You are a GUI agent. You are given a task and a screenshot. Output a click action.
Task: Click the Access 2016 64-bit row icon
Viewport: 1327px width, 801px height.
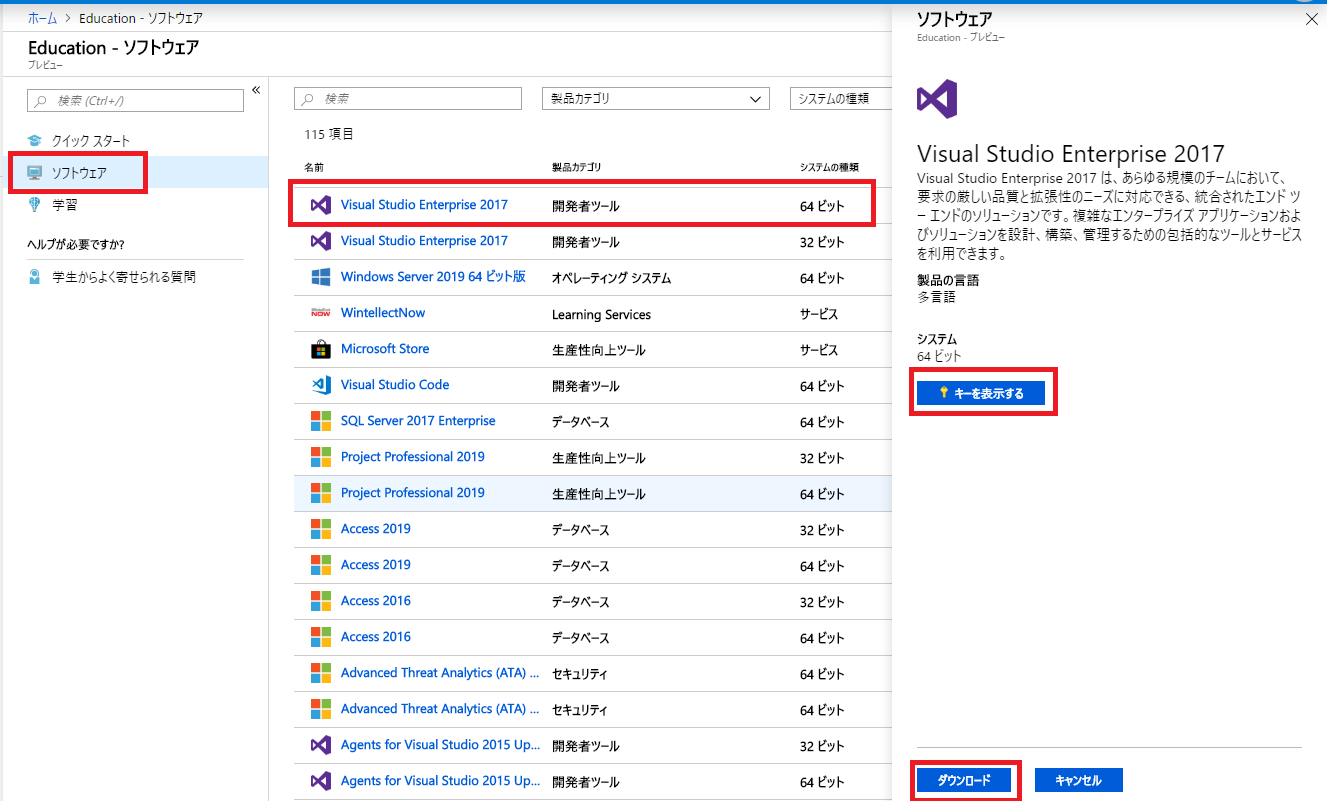tap(320, 637)
